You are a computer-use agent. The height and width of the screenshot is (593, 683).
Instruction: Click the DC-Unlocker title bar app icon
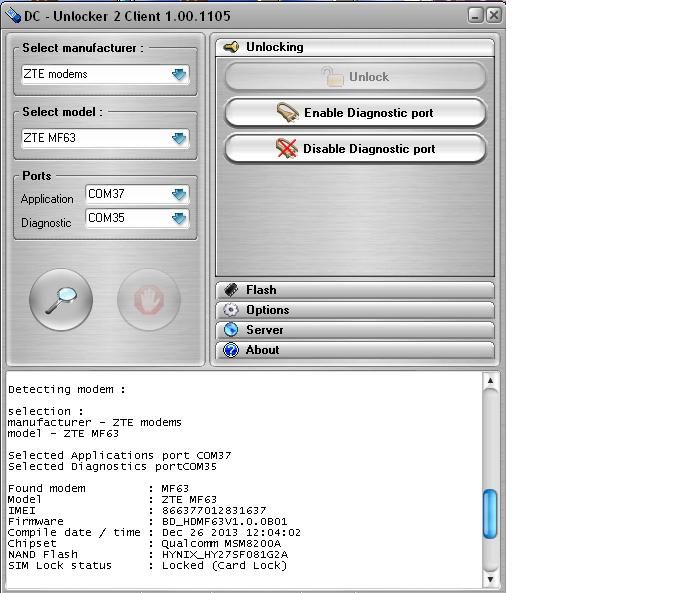[x=13, y=15]
